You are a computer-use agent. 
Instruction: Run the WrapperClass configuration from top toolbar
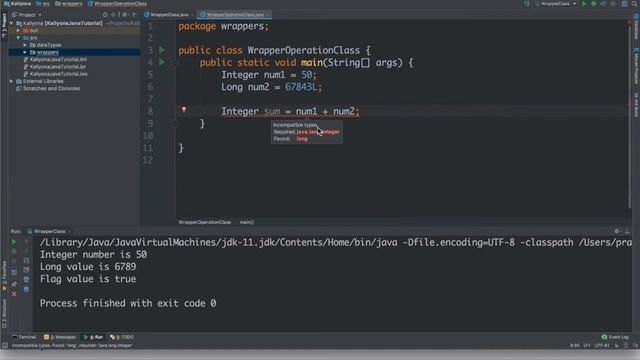point(584,4)
